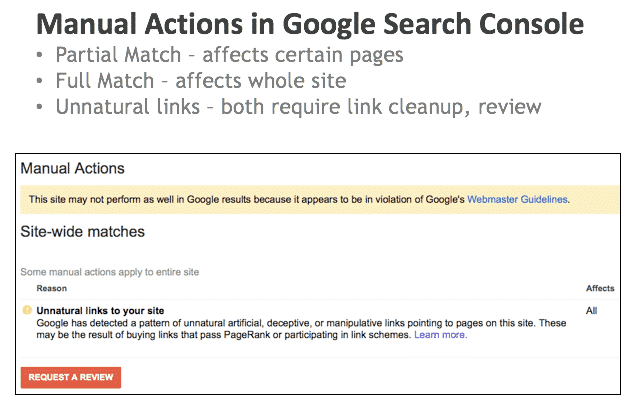Select the Full Match bullet point
The width and height of the screenshot is (637, 416).
coord(201,81)
